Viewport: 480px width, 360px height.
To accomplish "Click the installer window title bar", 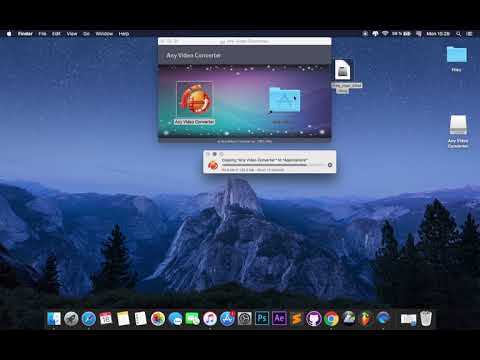I will 245,41.
